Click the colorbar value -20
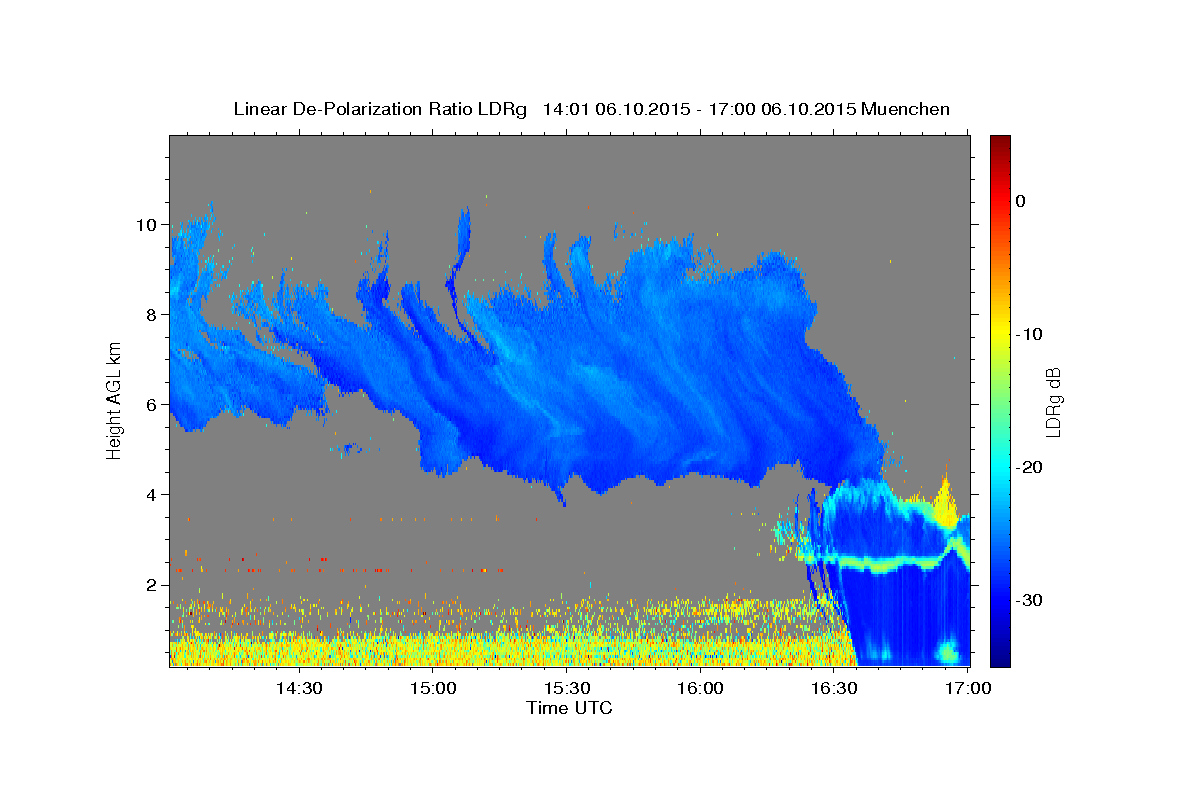Screen dimensions: 1200x800 point(1030,467)
